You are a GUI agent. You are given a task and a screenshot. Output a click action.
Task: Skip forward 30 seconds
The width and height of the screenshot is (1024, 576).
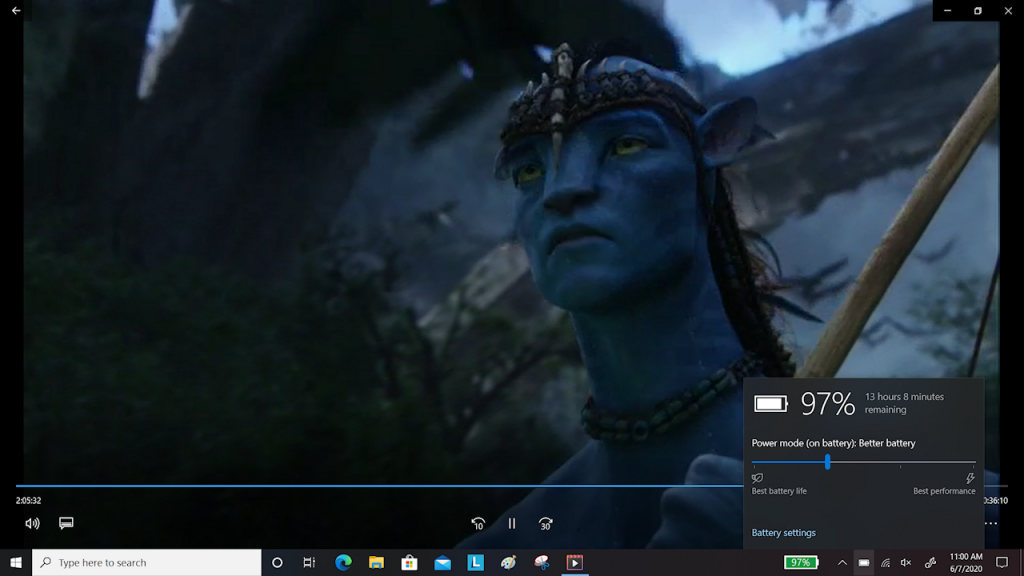pyautogui.click(x=545, y=524)
